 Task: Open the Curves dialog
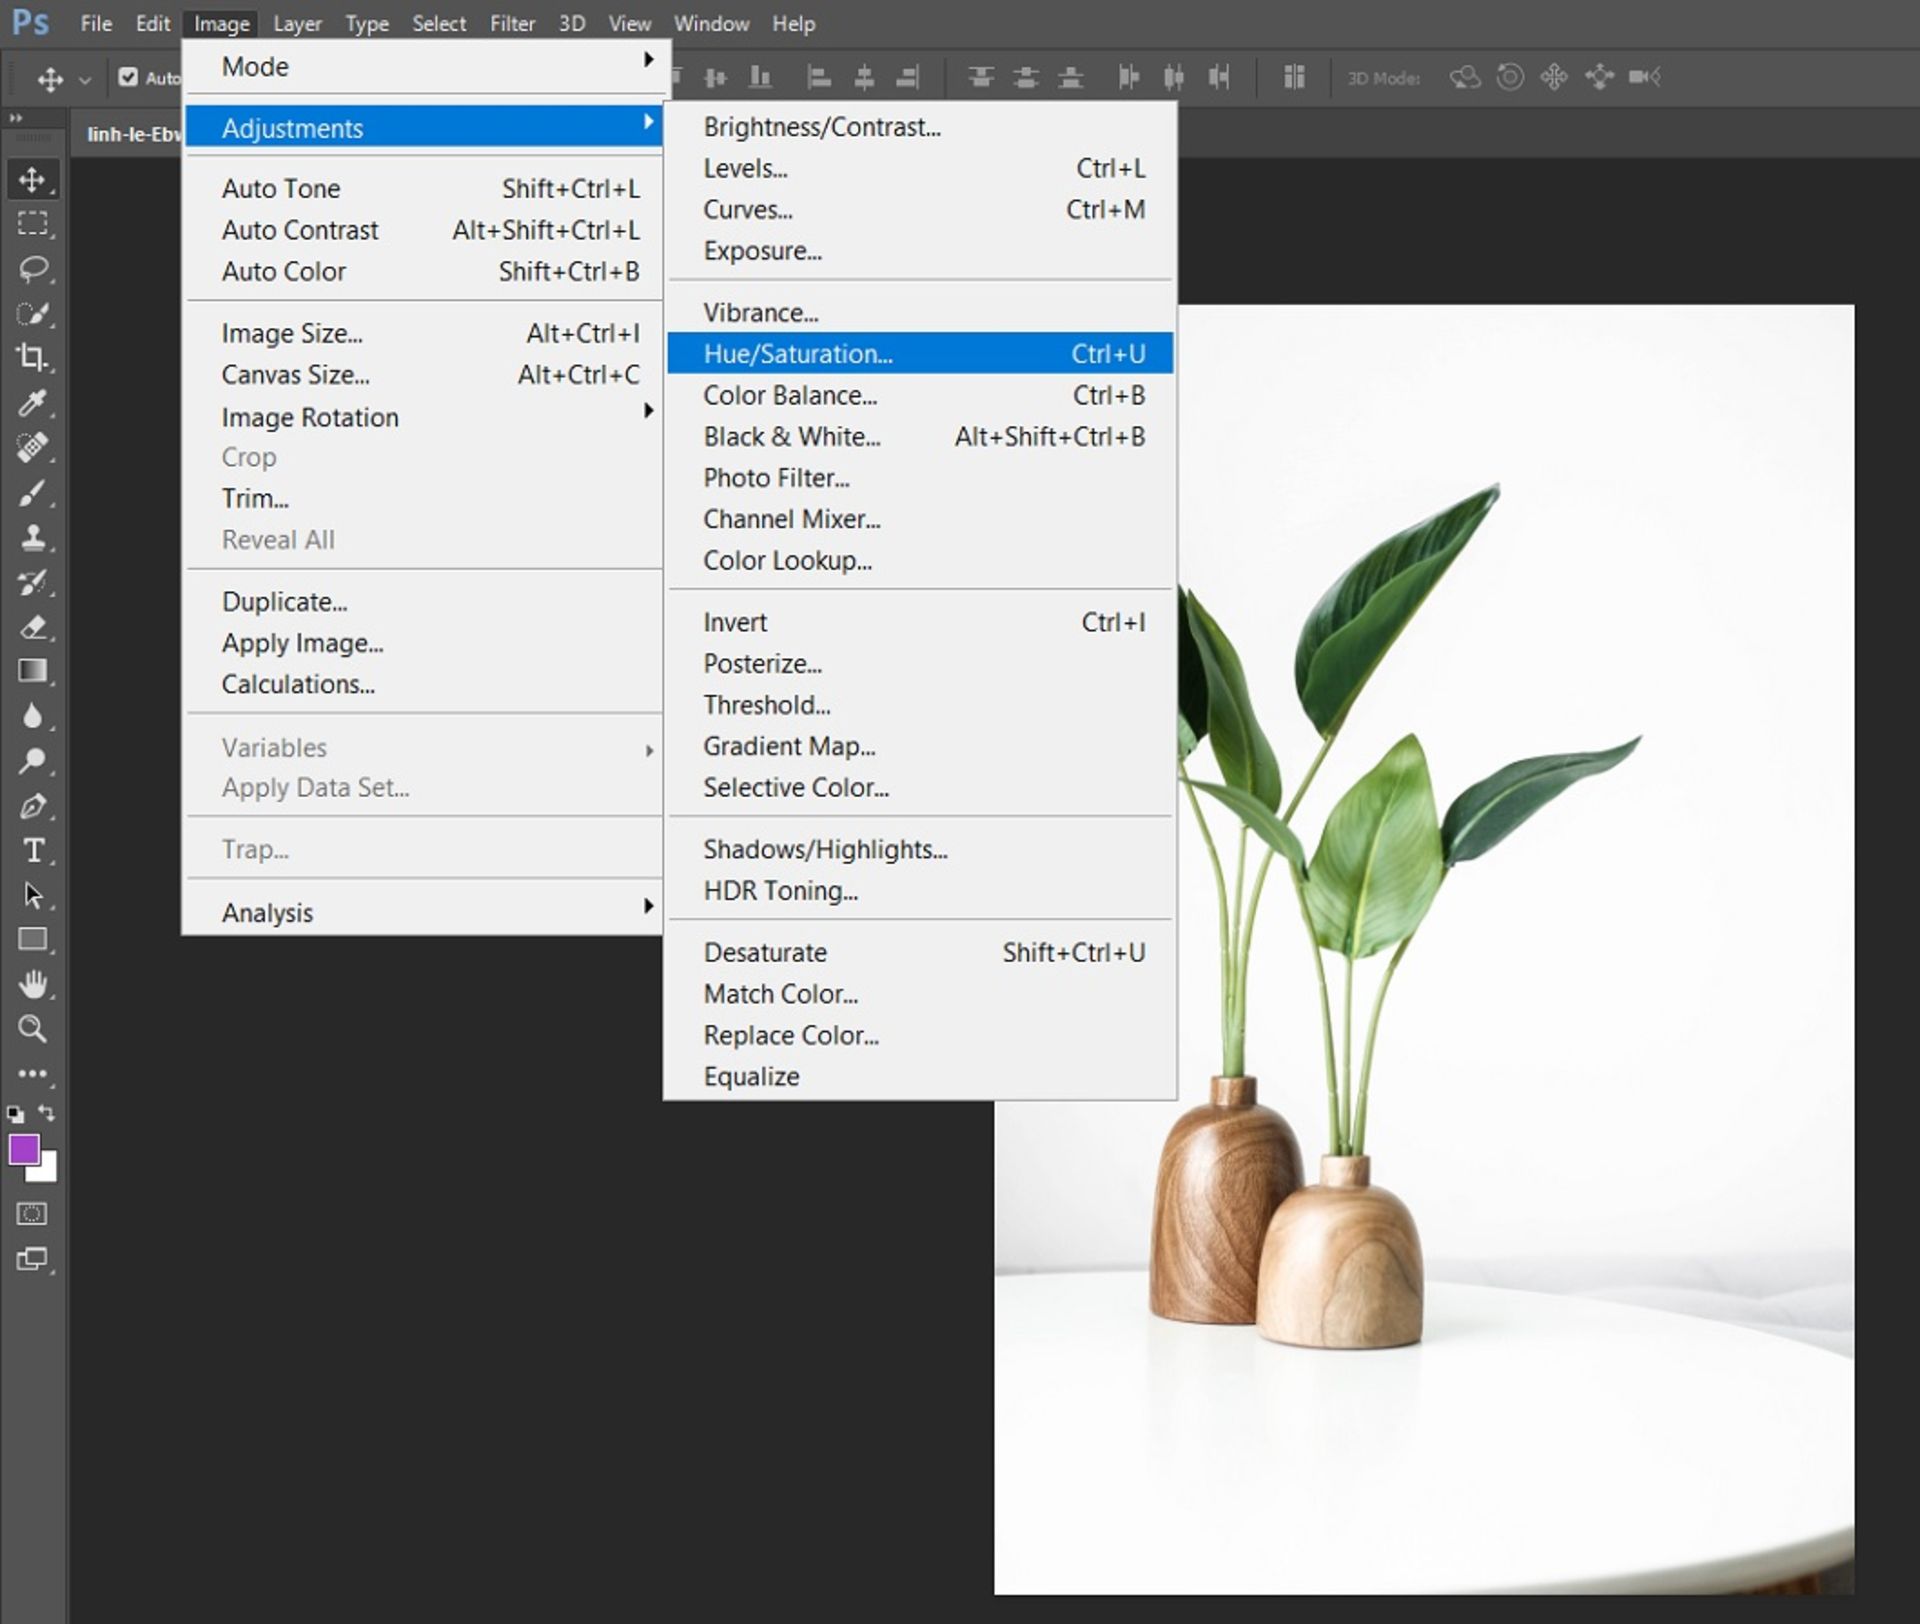click(747, 210)
